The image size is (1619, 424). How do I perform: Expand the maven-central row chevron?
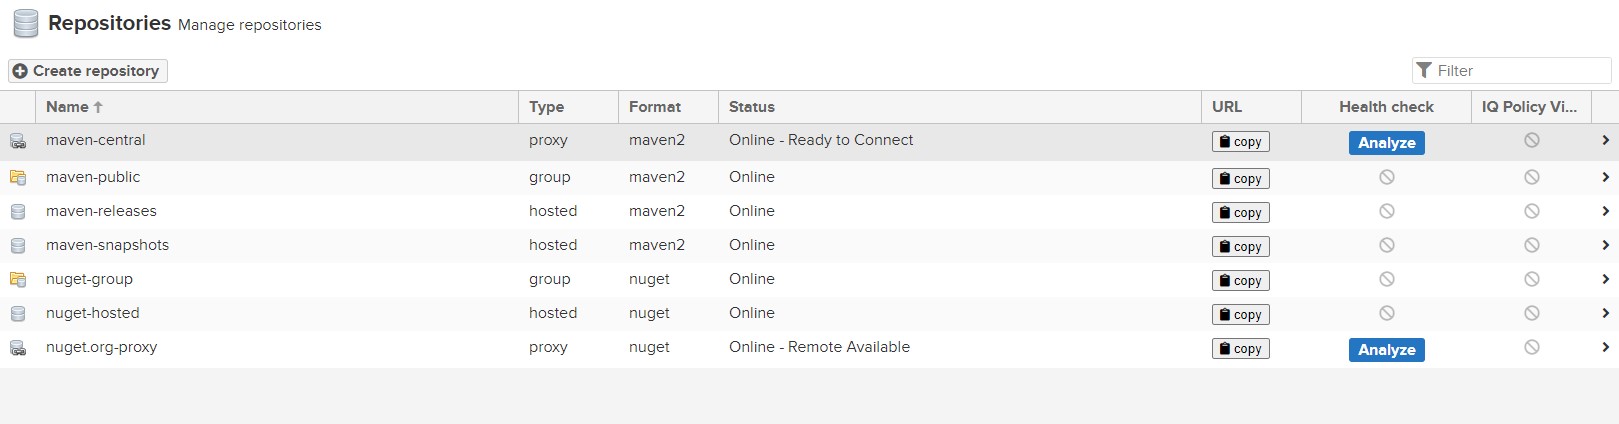tap(1605, 141)
